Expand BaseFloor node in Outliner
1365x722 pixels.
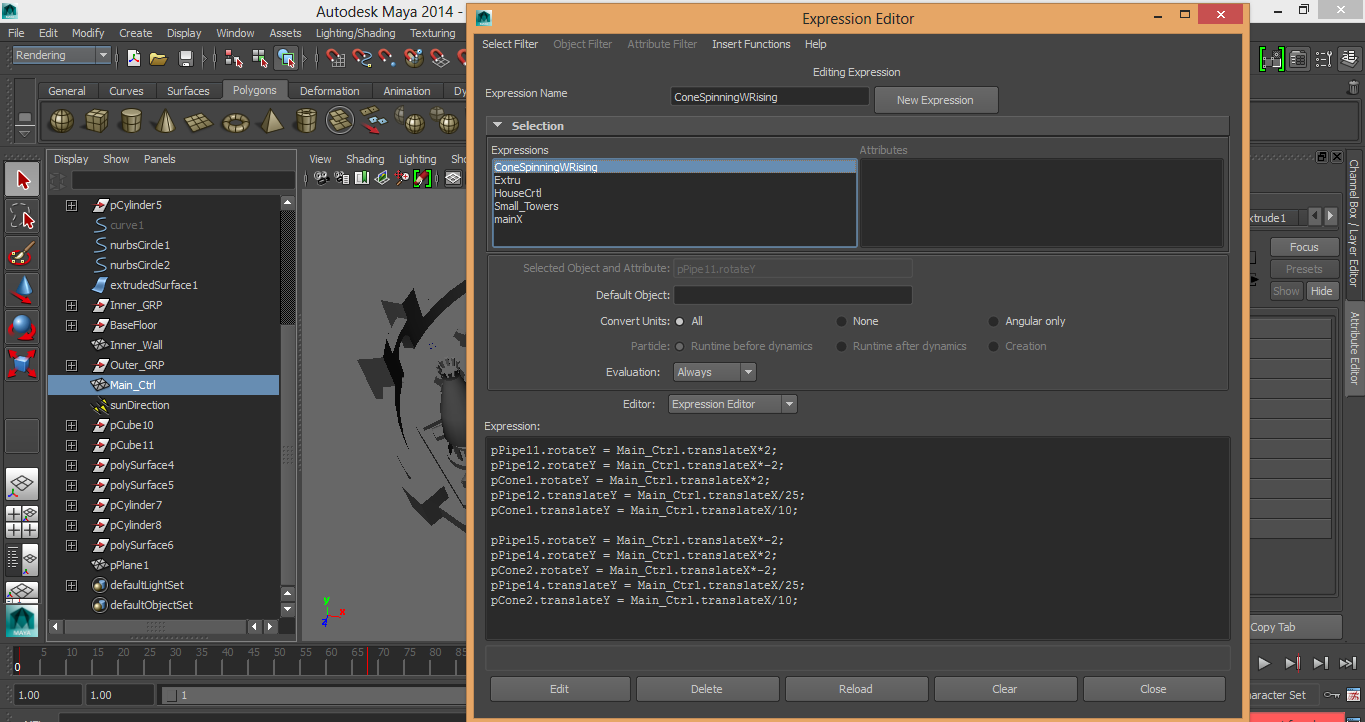click(x=71, y=325)
